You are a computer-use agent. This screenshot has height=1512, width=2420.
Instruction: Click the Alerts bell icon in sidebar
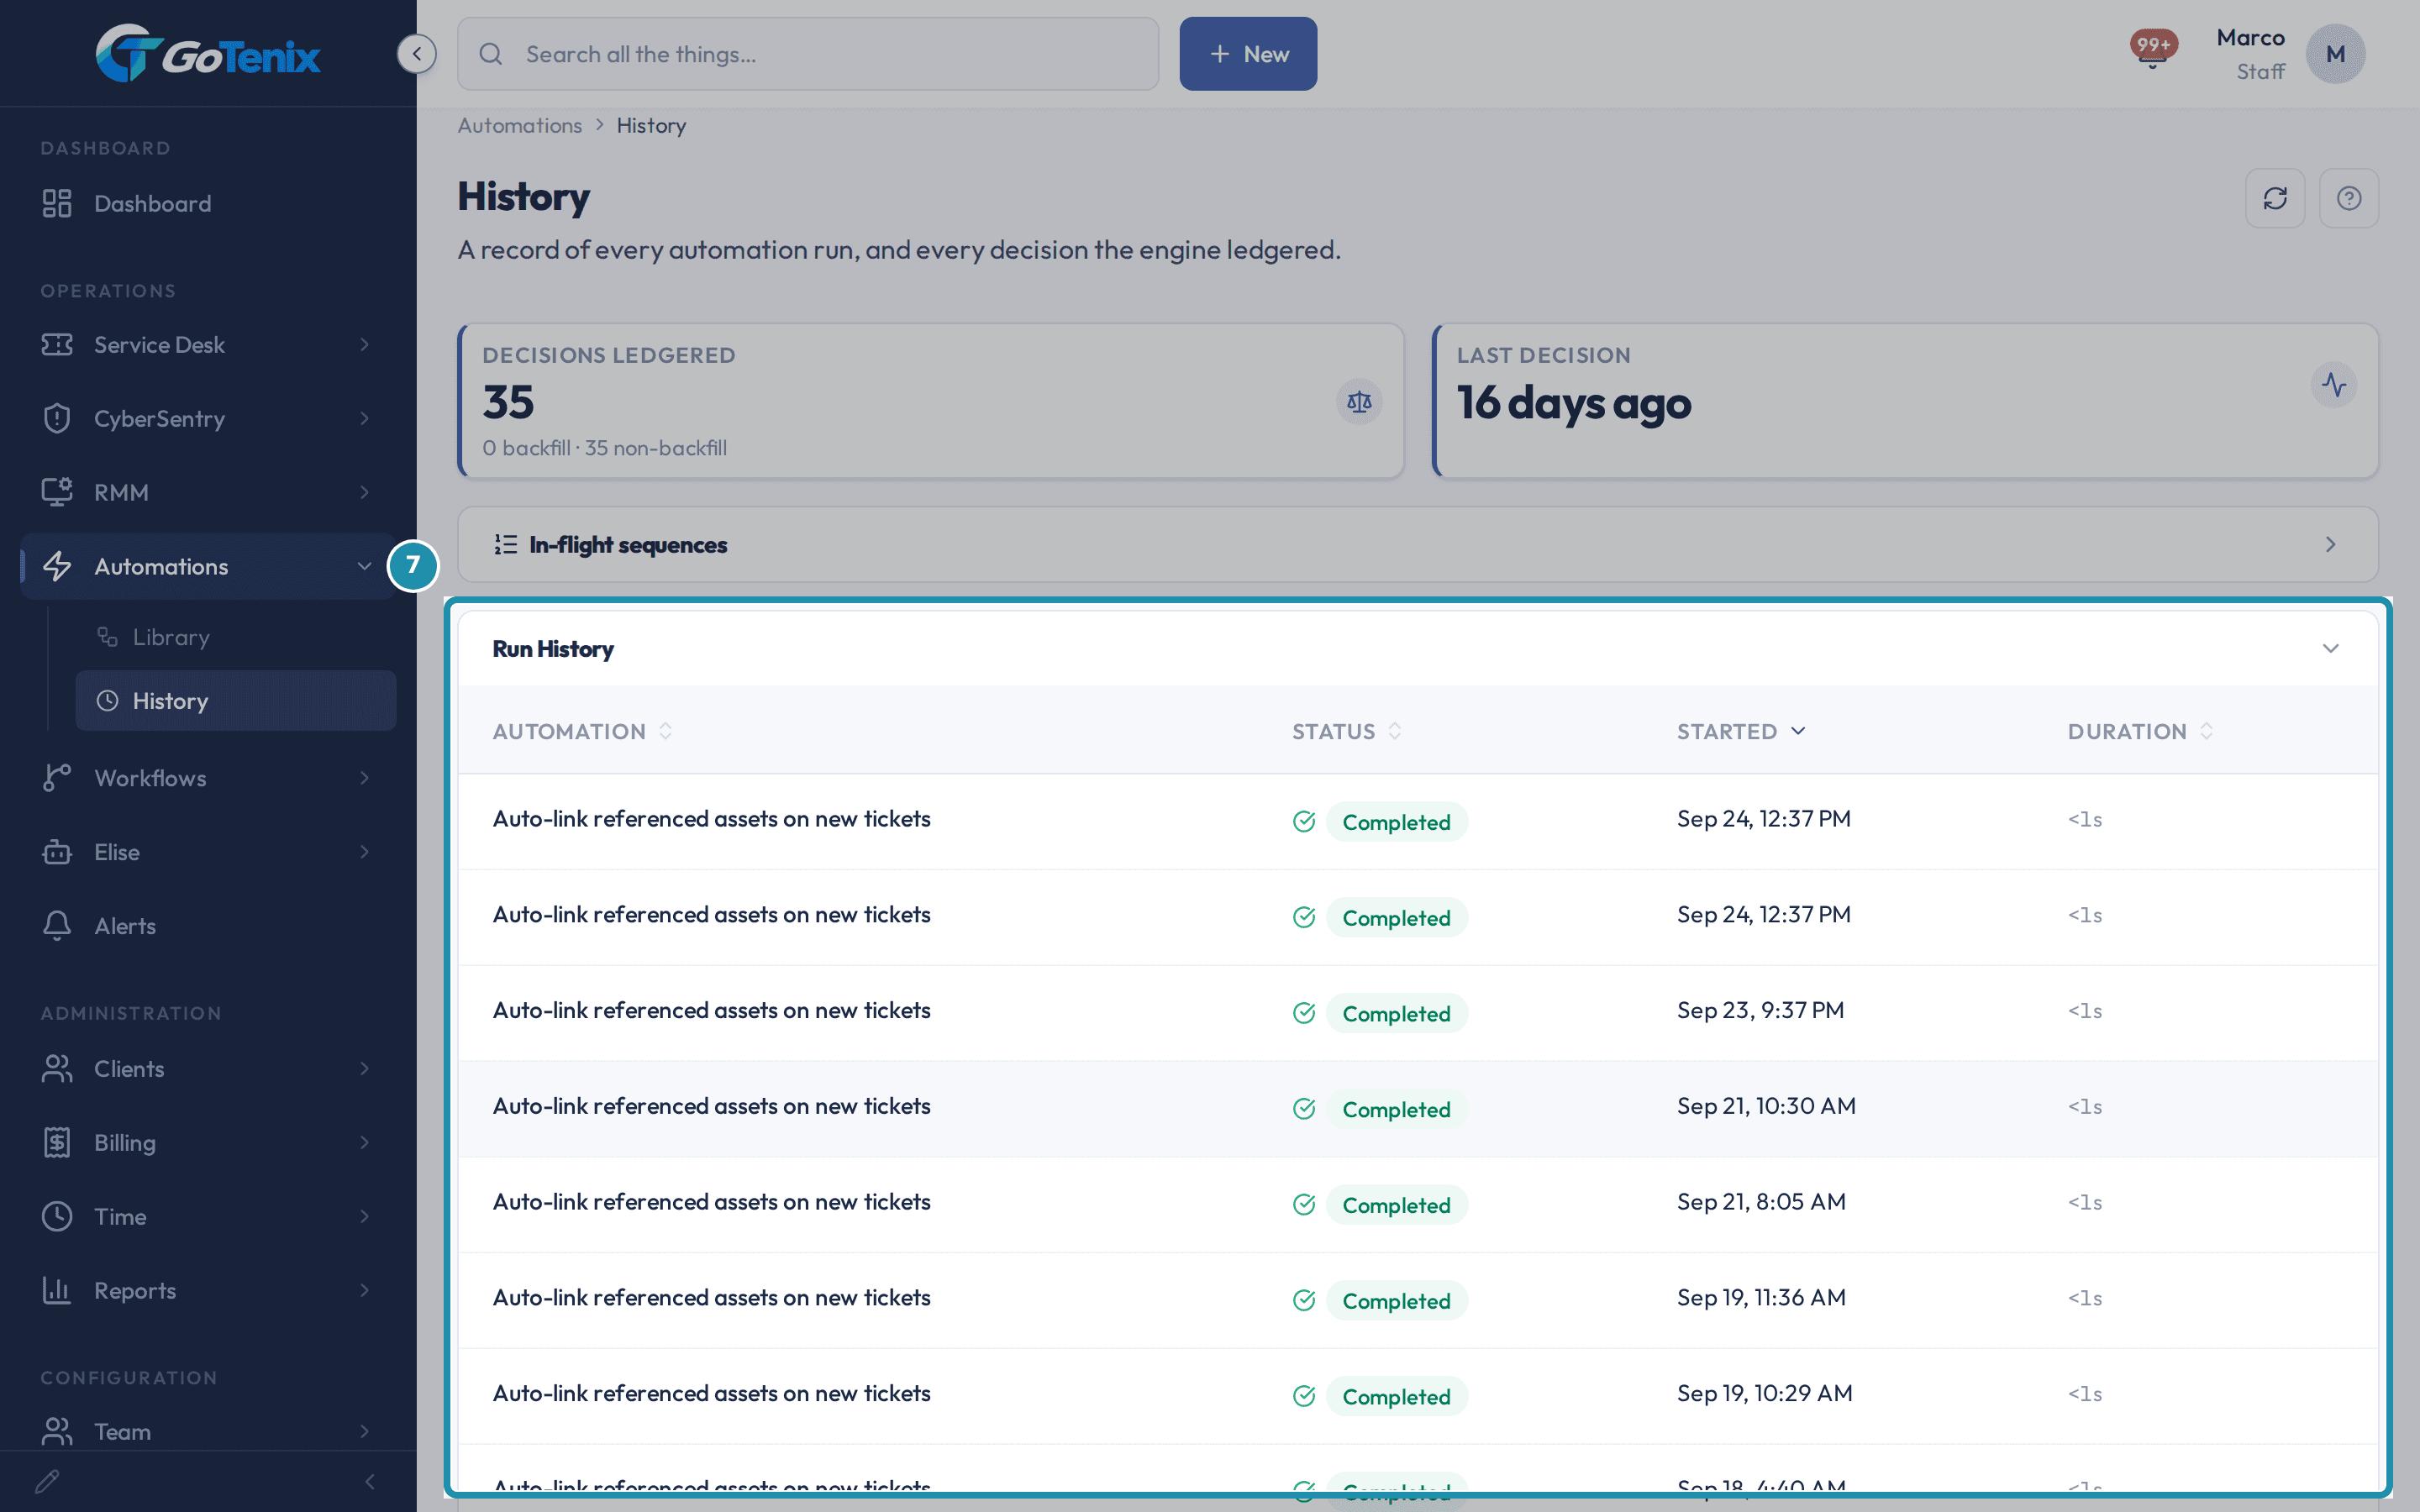(x=57, y=925)
